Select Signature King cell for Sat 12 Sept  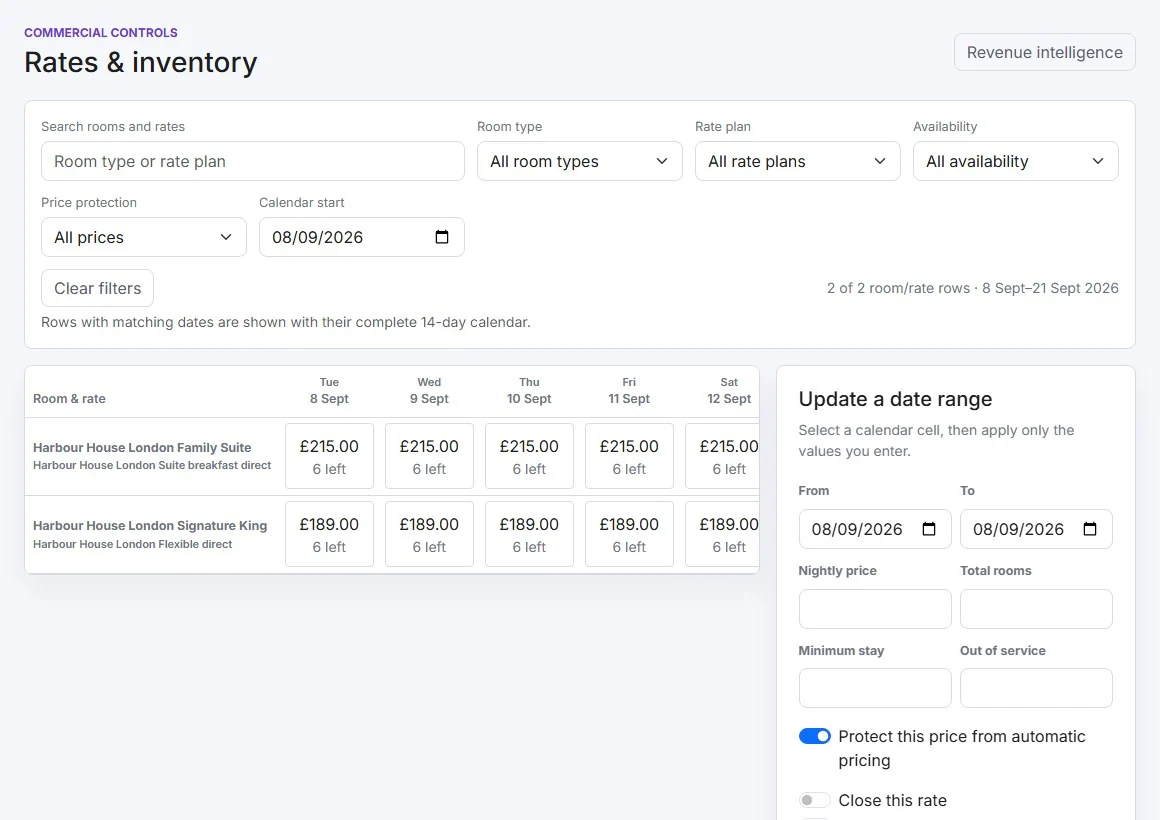point(723,534)
